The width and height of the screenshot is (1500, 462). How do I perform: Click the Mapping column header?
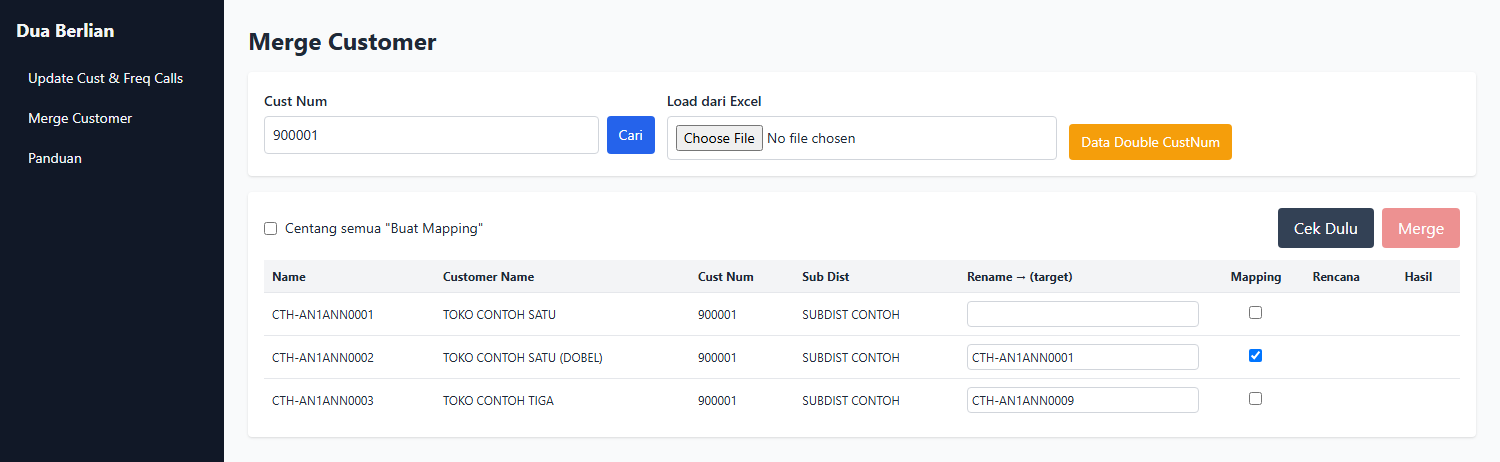1255,277
